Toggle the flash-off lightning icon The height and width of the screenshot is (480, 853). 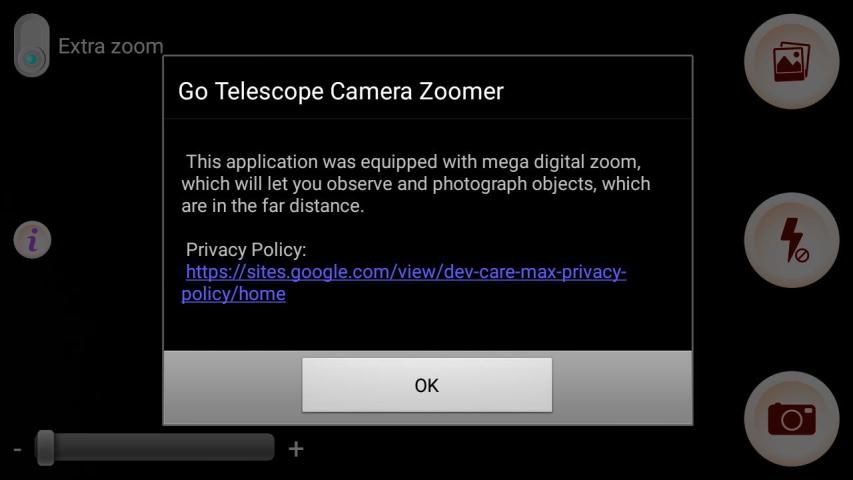(792, 240)
